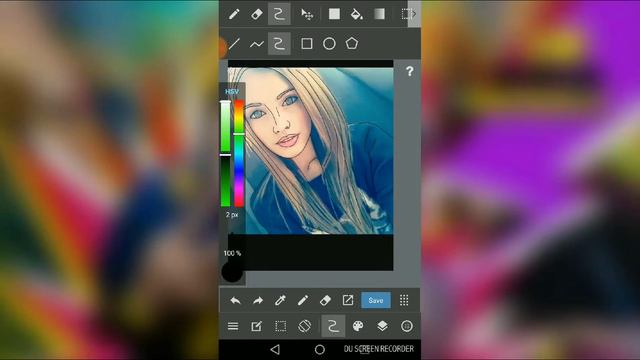Undo the last stroke
640x360 pixels.
pos(235,301)
